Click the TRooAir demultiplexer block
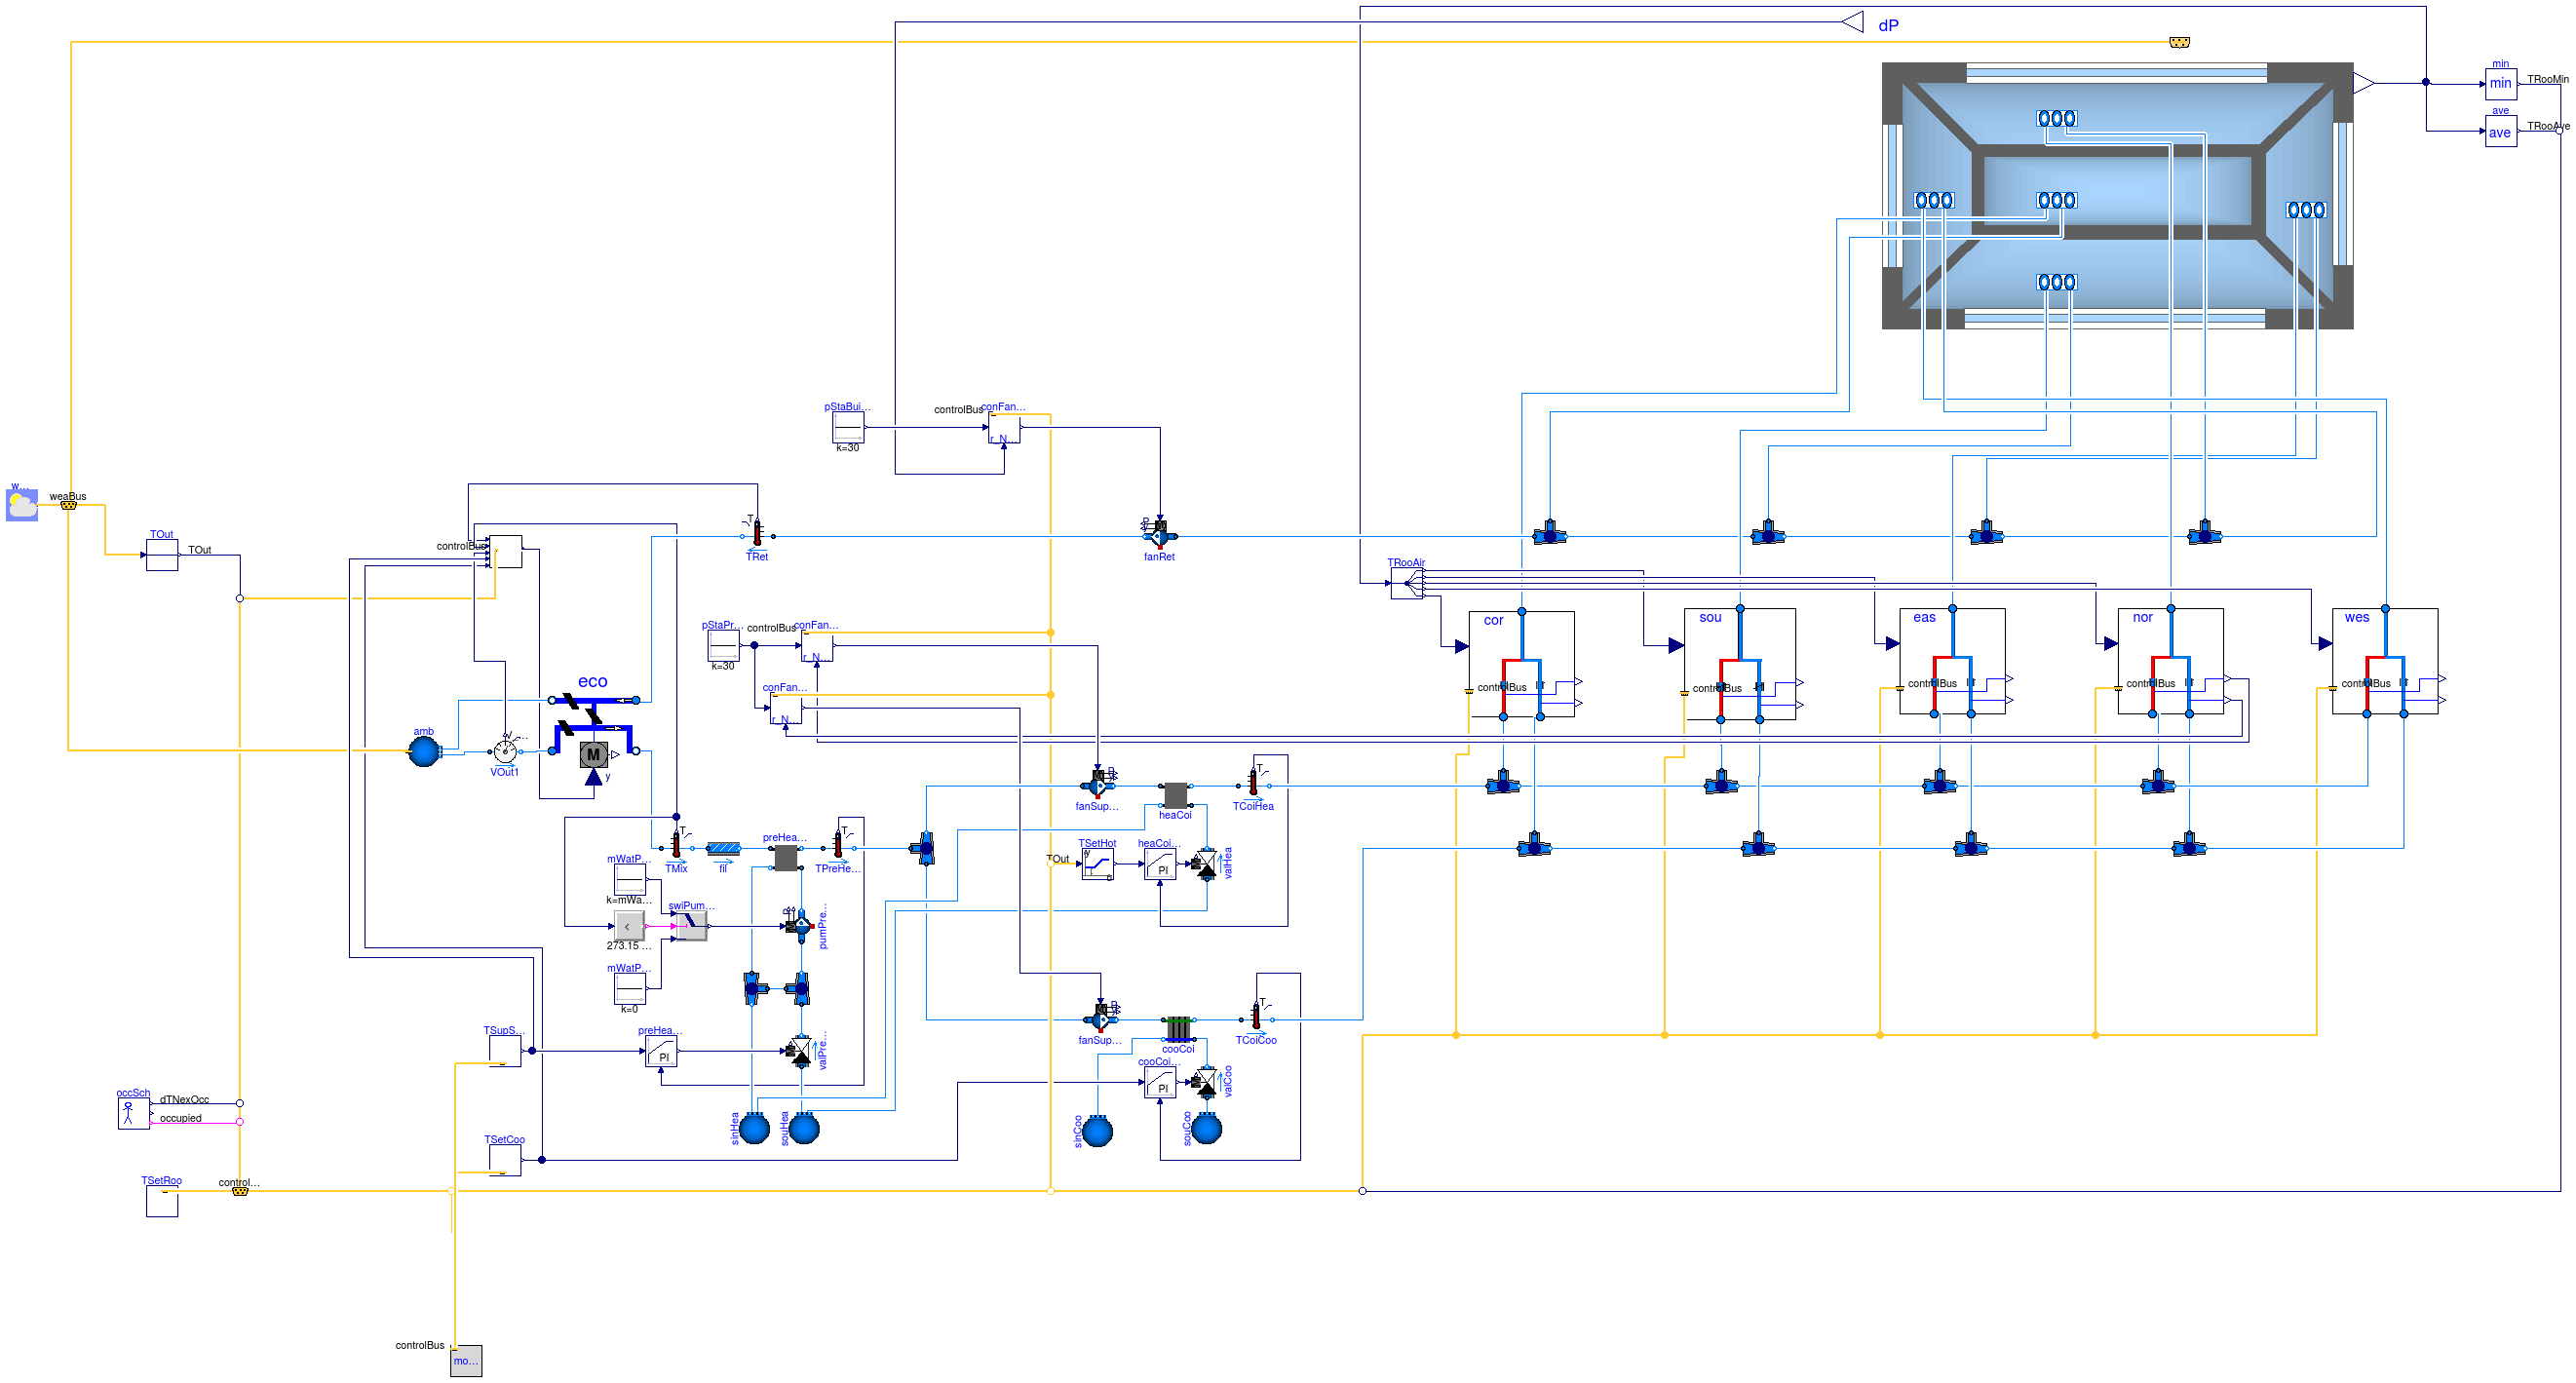The width and height of the screenshot is (2576, 1383). (1407, 583)
